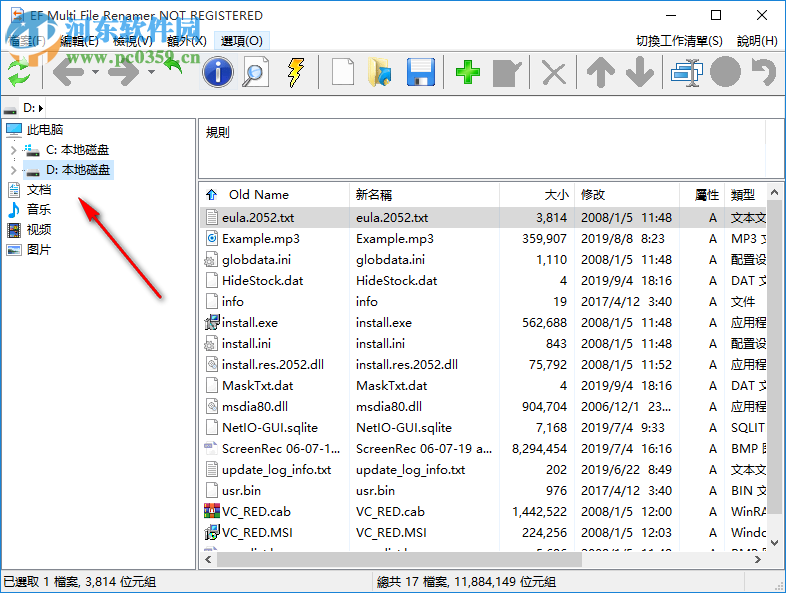Open the 額外(X) menu

pos(187,41)
